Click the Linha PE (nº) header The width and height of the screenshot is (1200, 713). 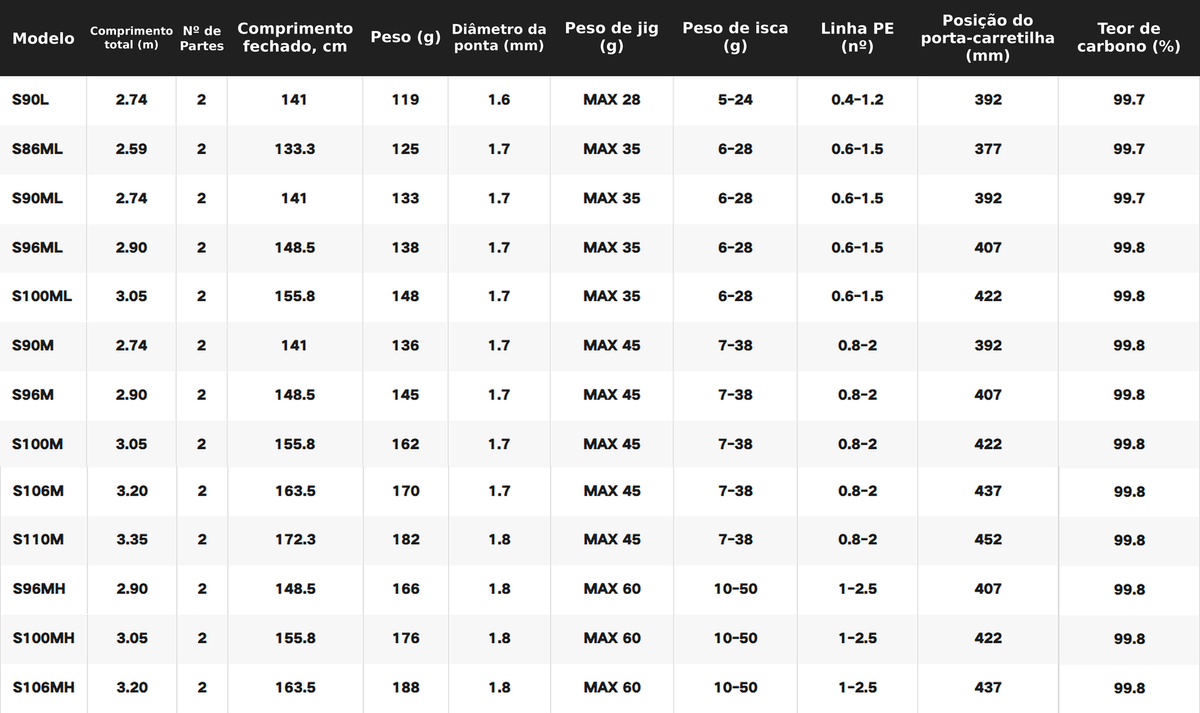point(857,38)
